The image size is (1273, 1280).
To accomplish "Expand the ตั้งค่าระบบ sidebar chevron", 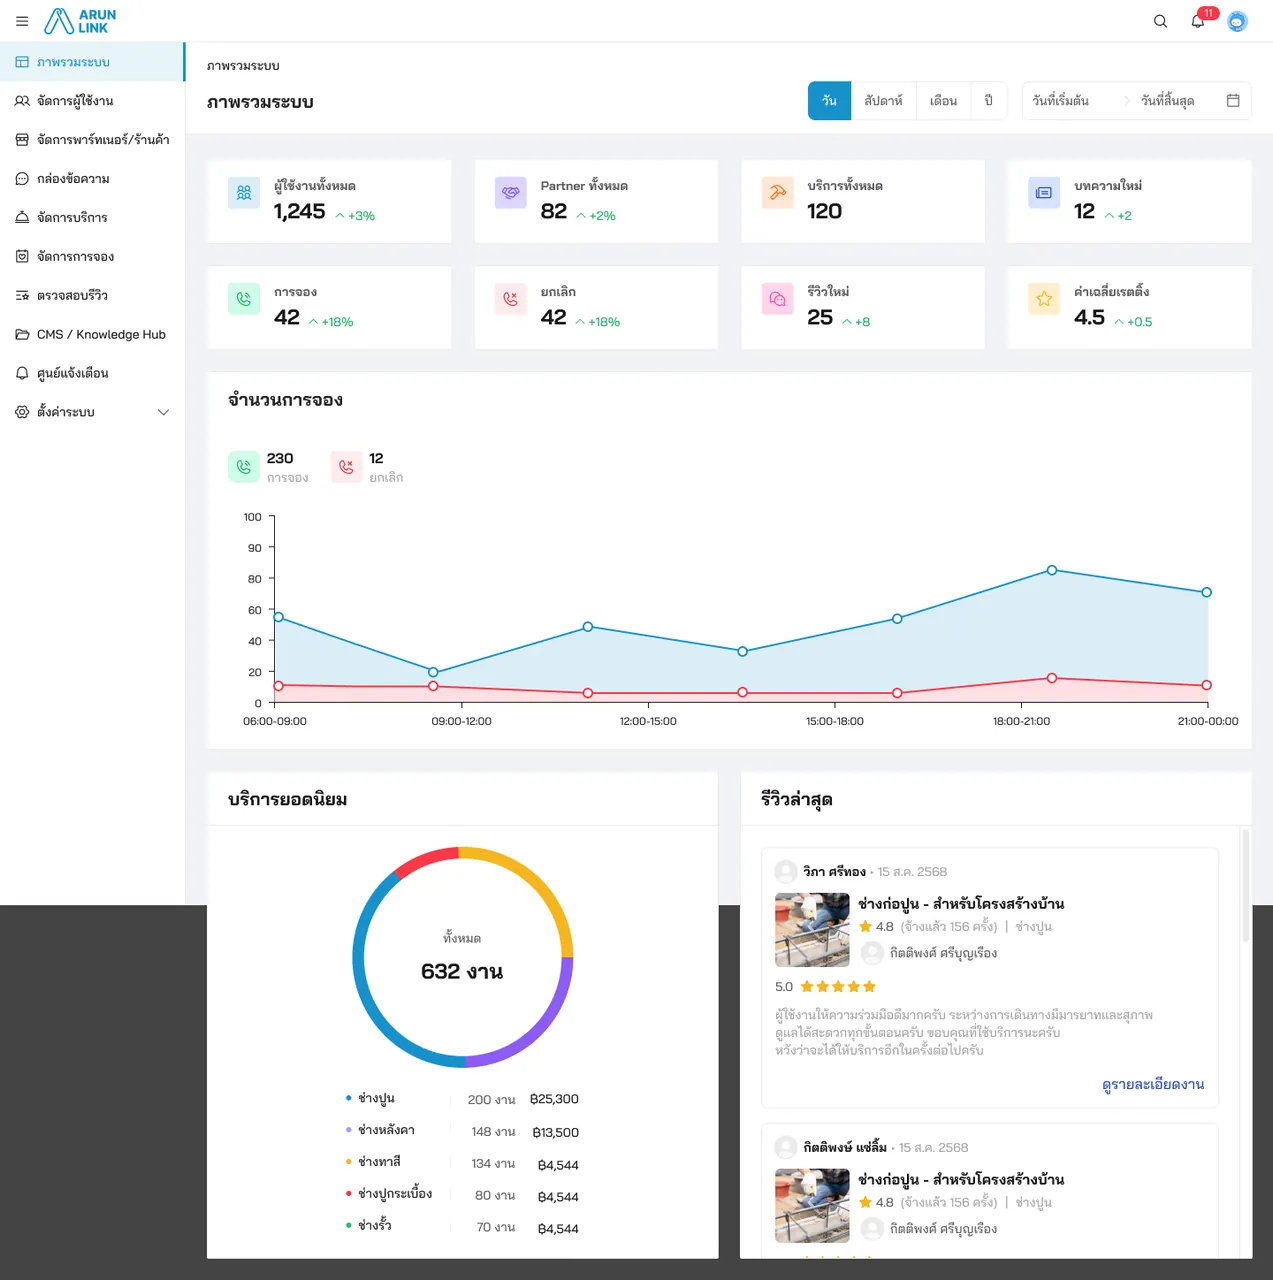I will (x=164, y=412).
